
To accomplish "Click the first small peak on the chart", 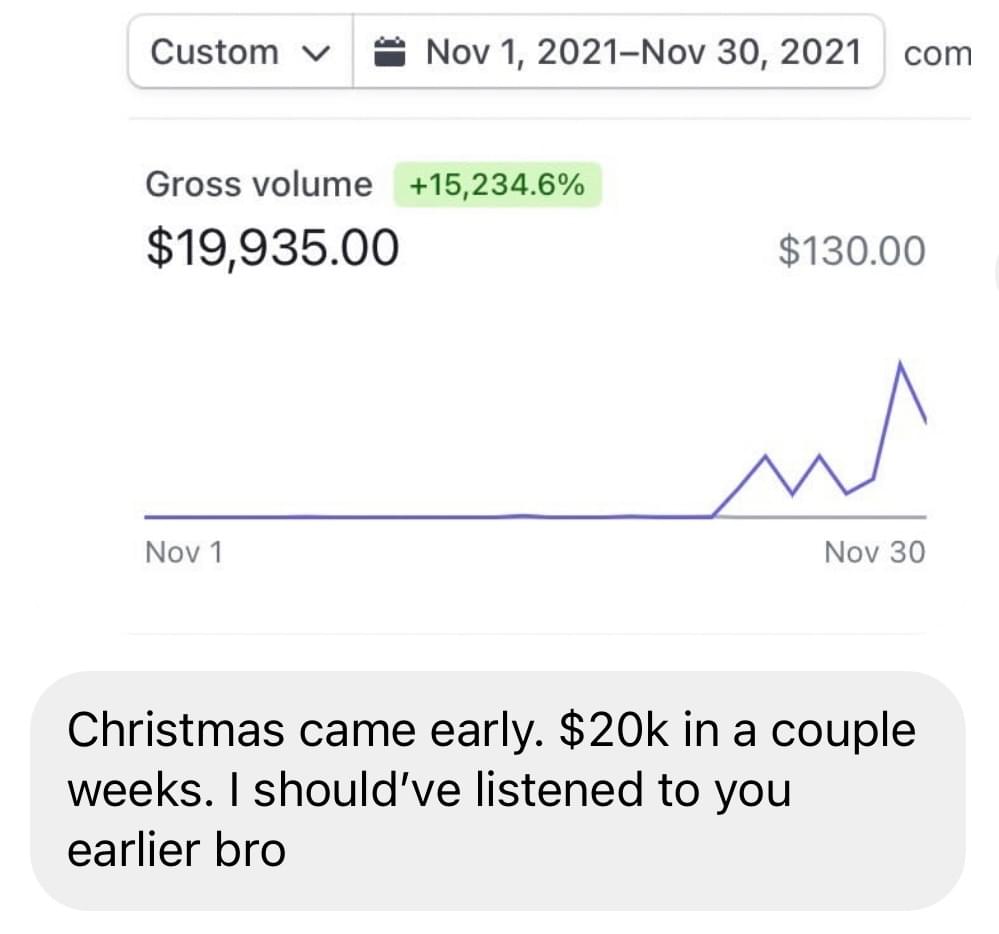I will click(765, 457).
